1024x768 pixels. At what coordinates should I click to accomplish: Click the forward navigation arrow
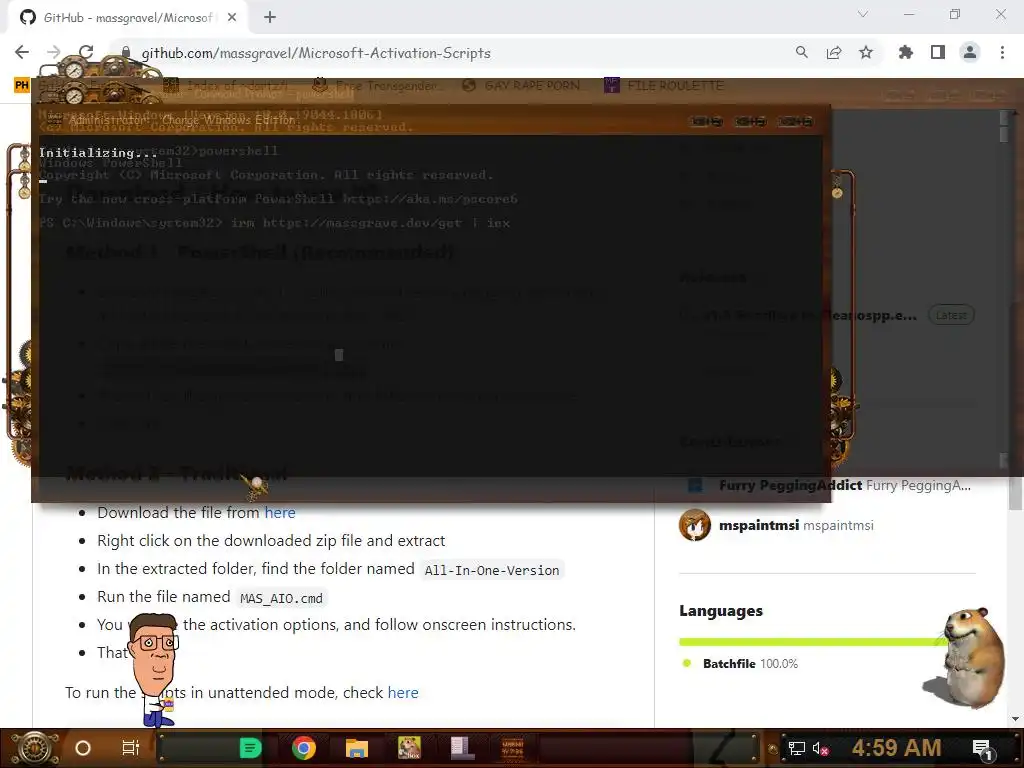(54, 52)
